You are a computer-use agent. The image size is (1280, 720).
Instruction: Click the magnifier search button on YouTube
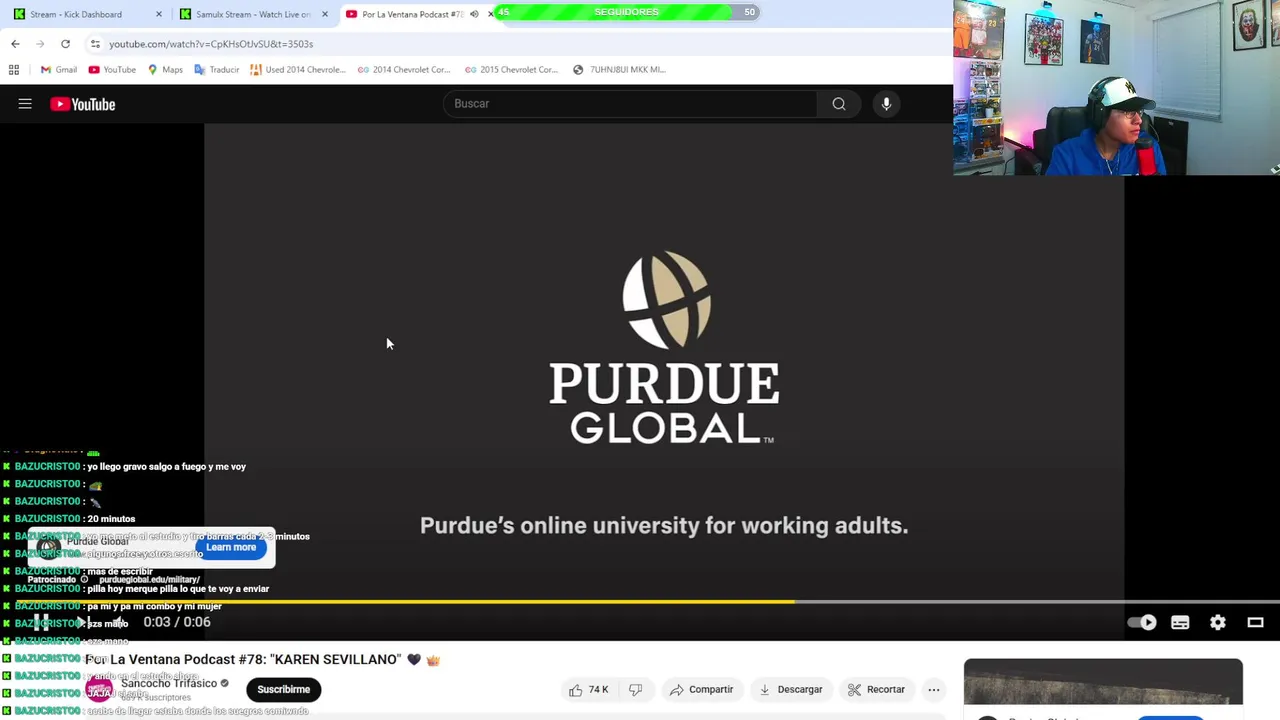[x=839, y=104]
